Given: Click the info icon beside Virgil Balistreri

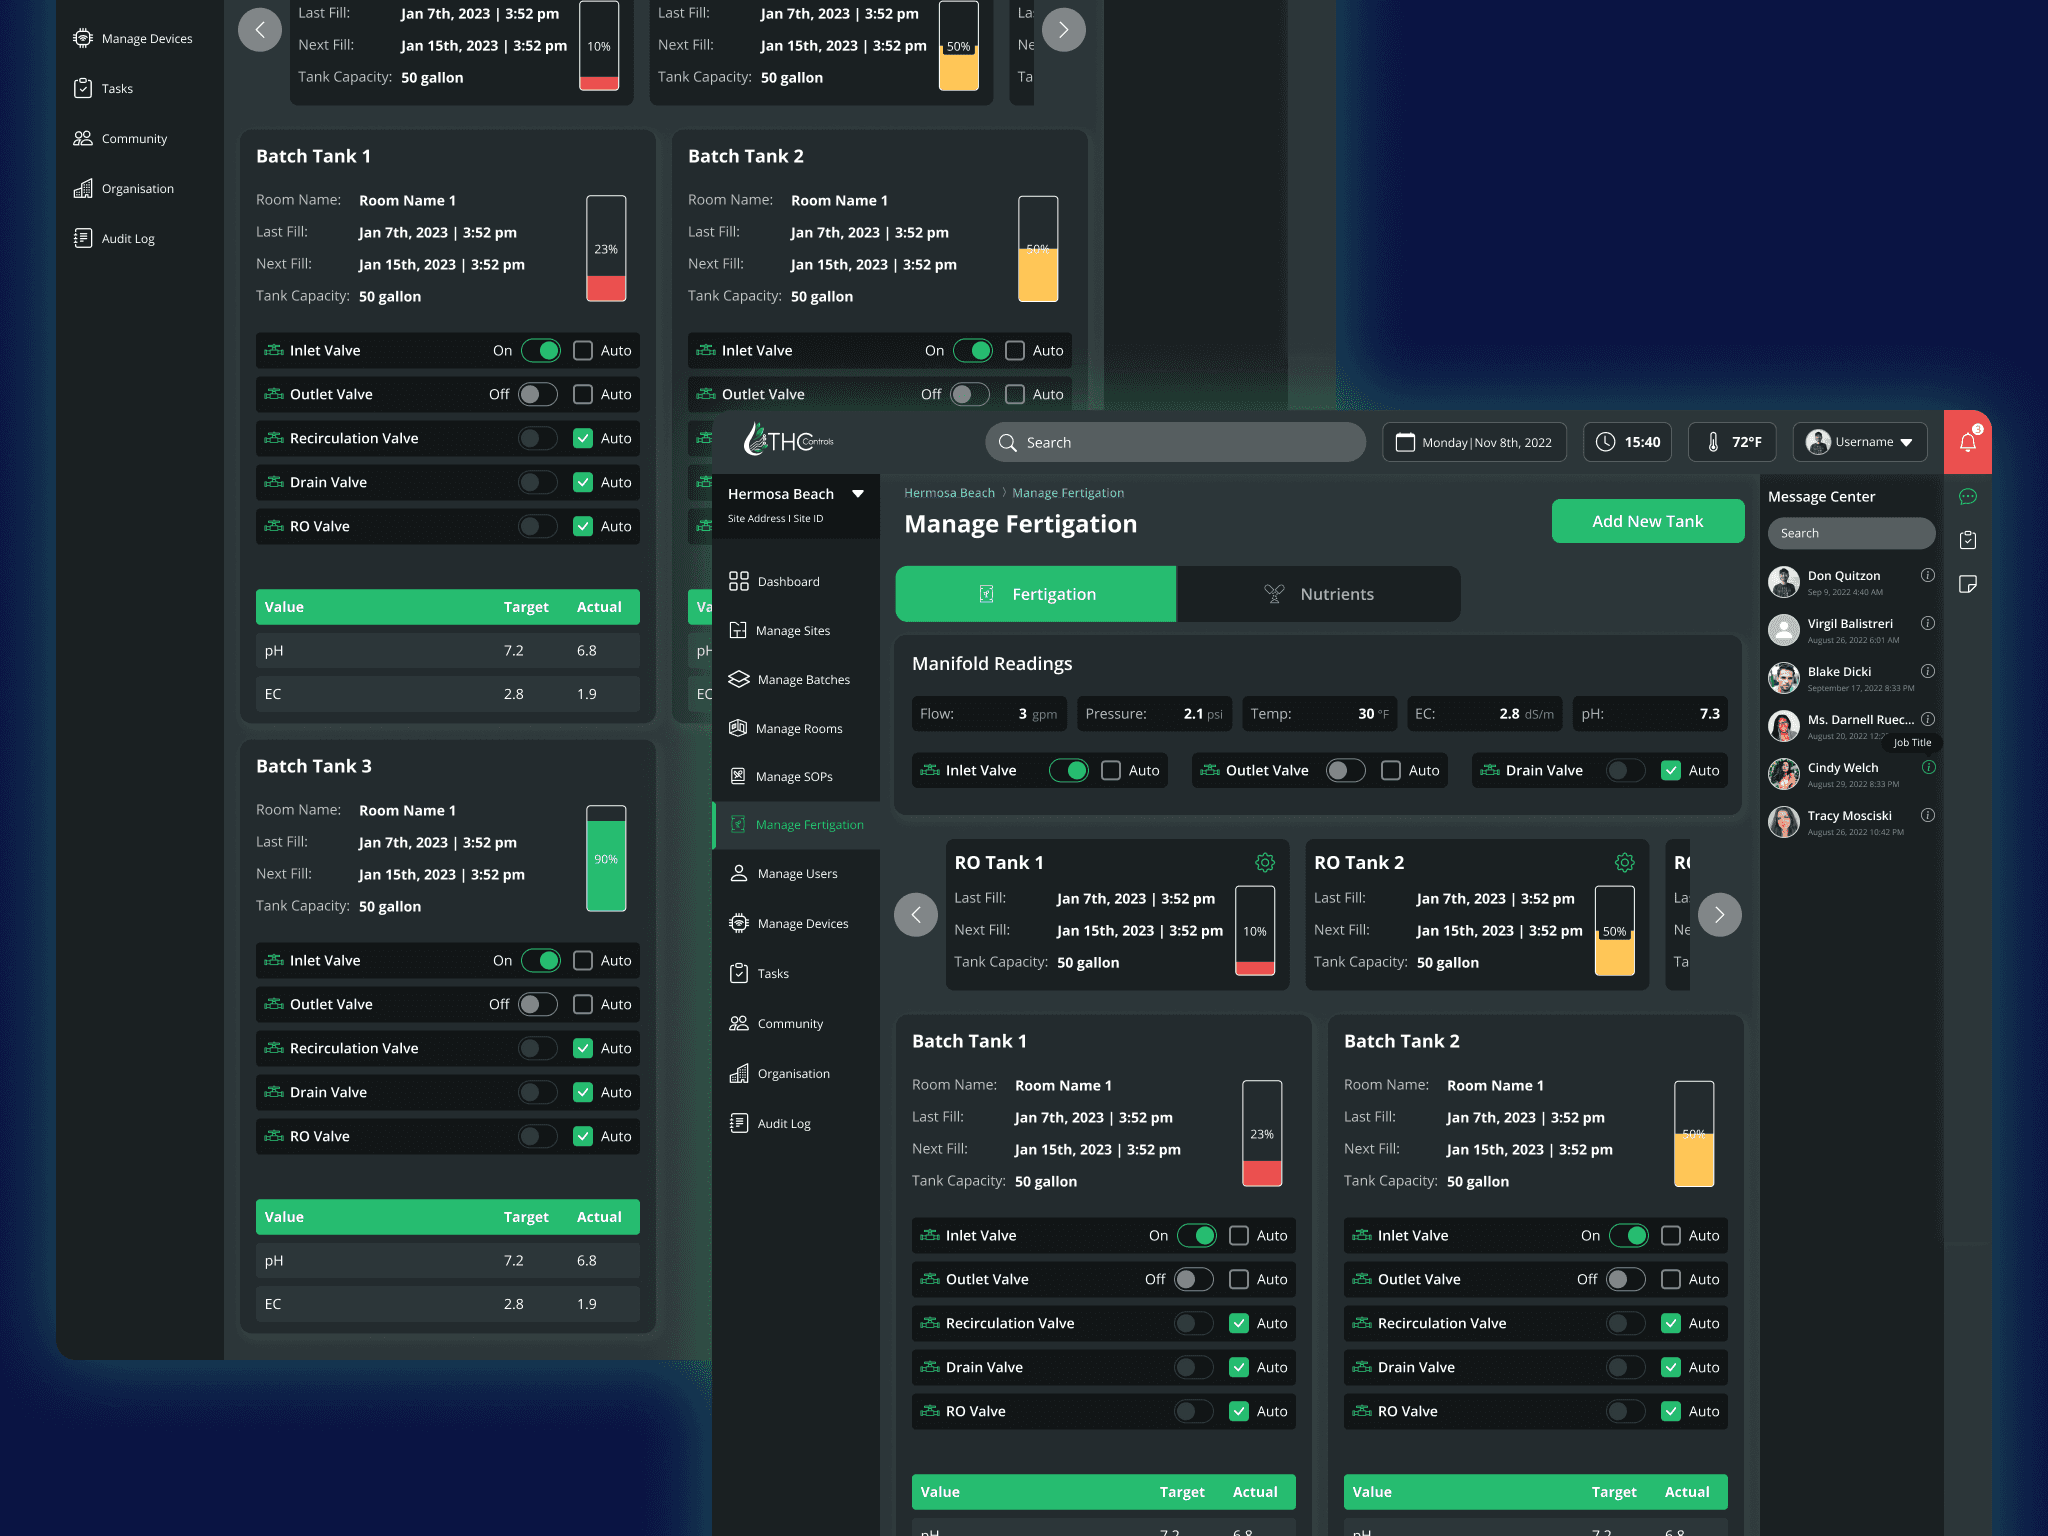Looking at the screenshot, I should 1928,623.
